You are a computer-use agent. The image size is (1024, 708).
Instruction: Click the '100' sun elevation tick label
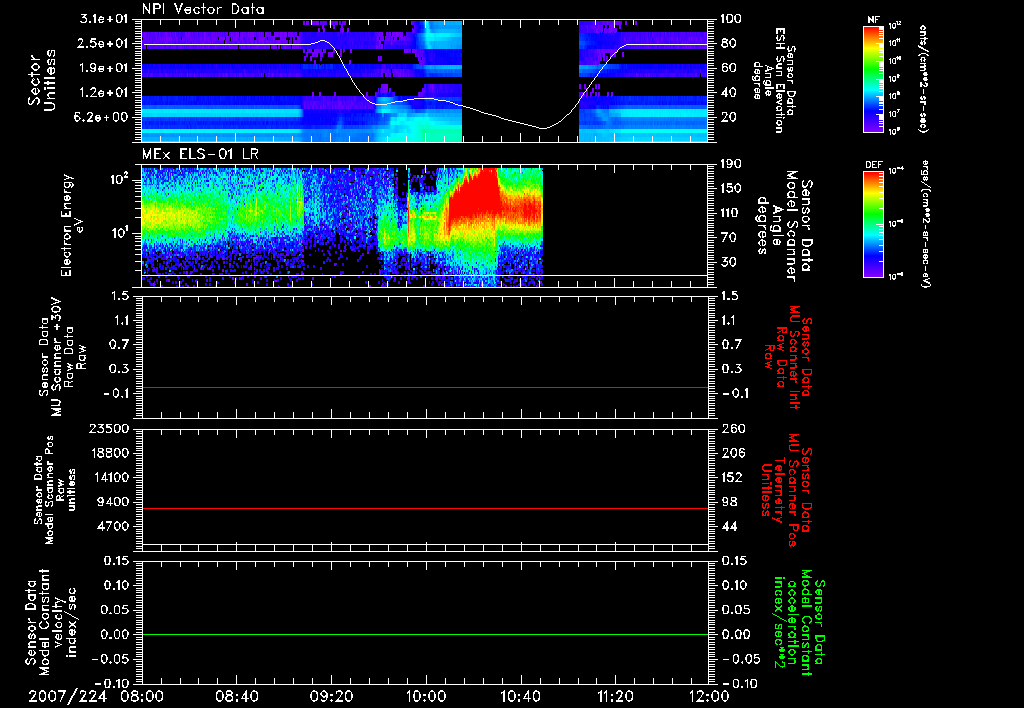(x=730, y=19)
